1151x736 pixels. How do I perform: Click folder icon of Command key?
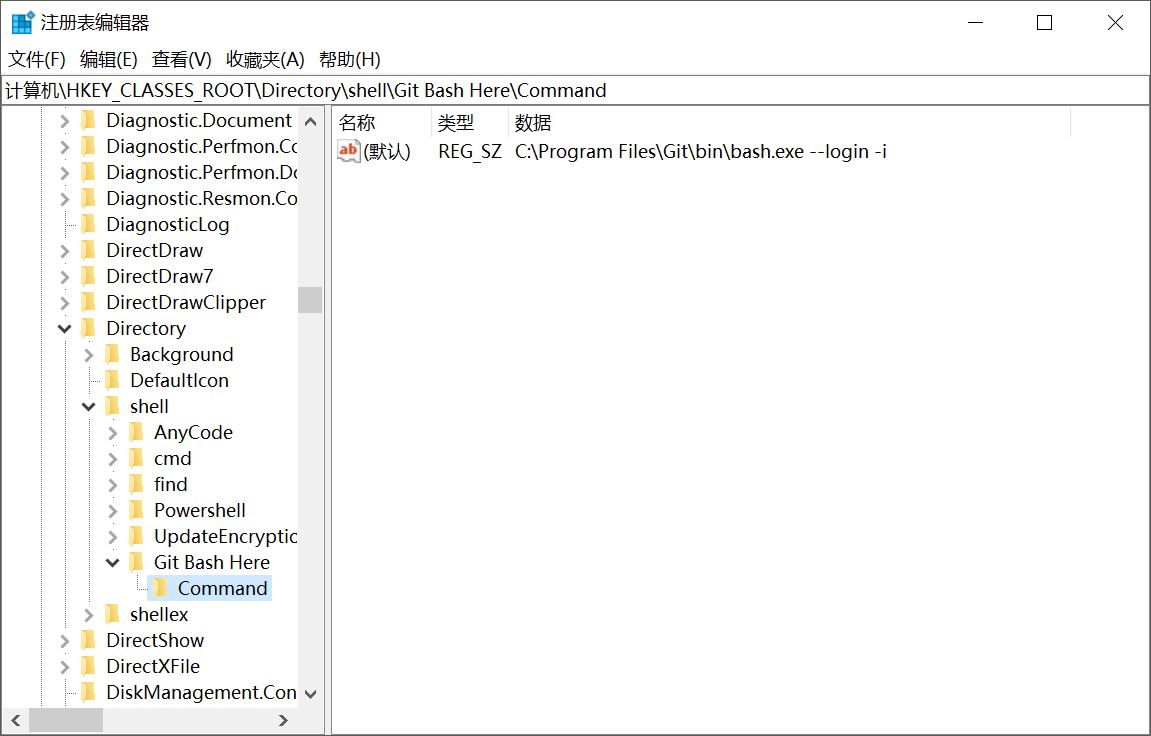[160, 589]
